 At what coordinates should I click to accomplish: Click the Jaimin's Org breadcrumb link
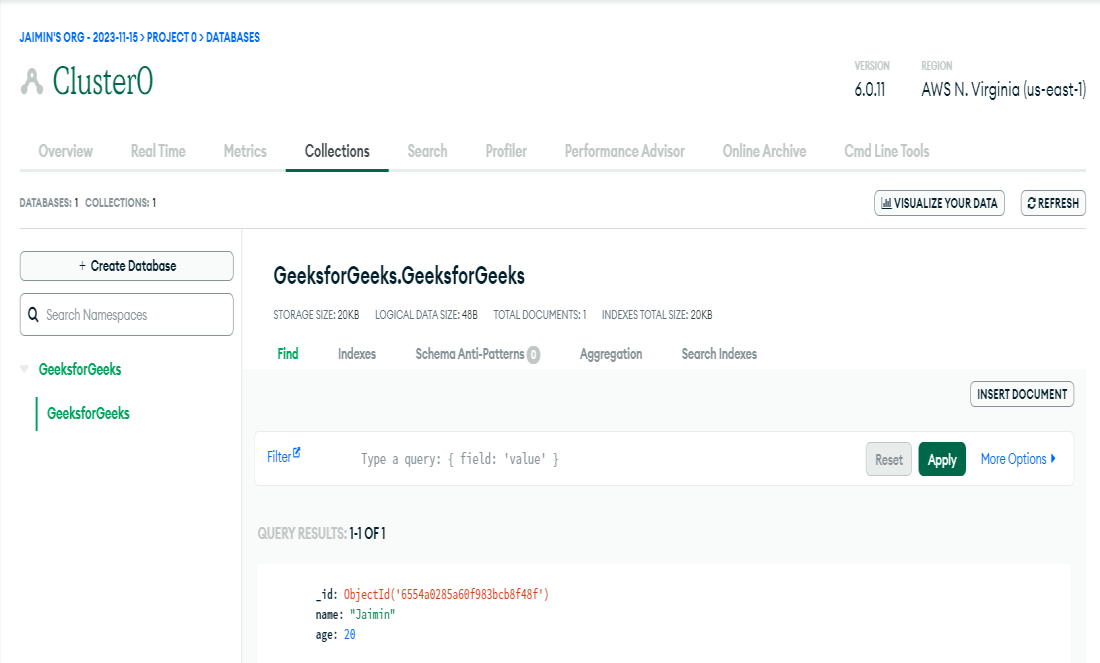(x=78, y=37)
